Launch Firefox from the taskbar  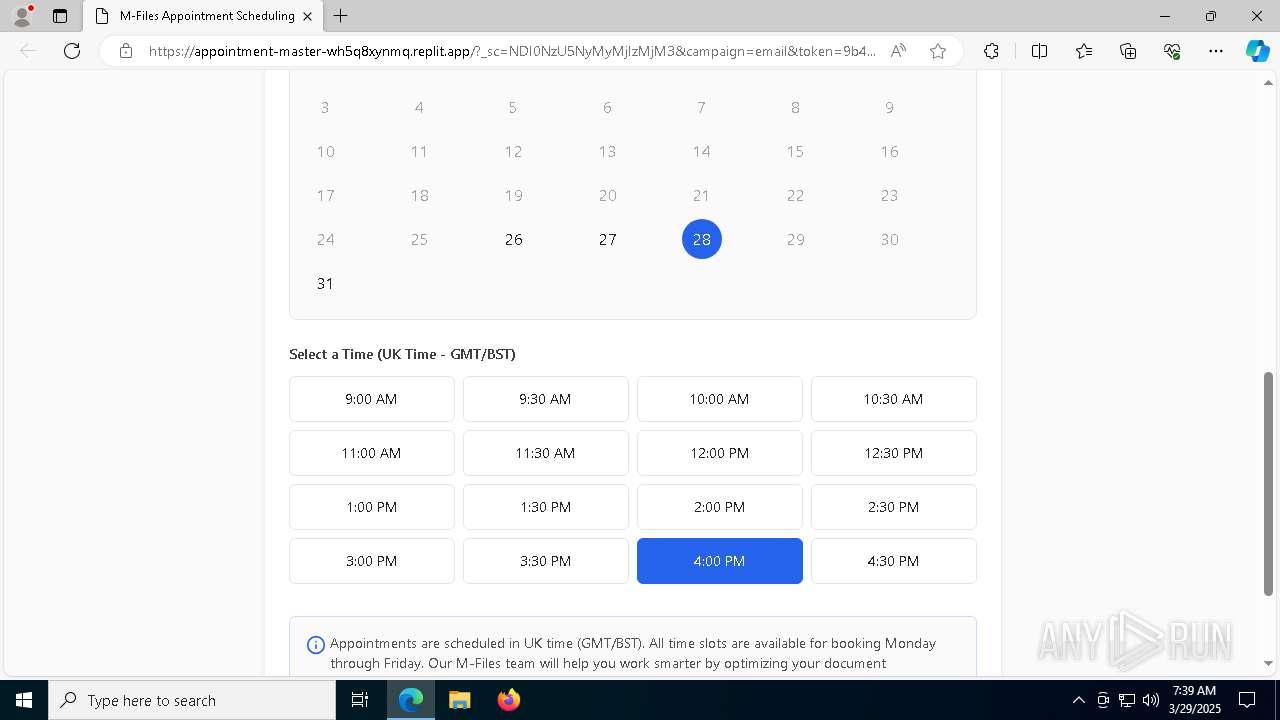(508, 700)
